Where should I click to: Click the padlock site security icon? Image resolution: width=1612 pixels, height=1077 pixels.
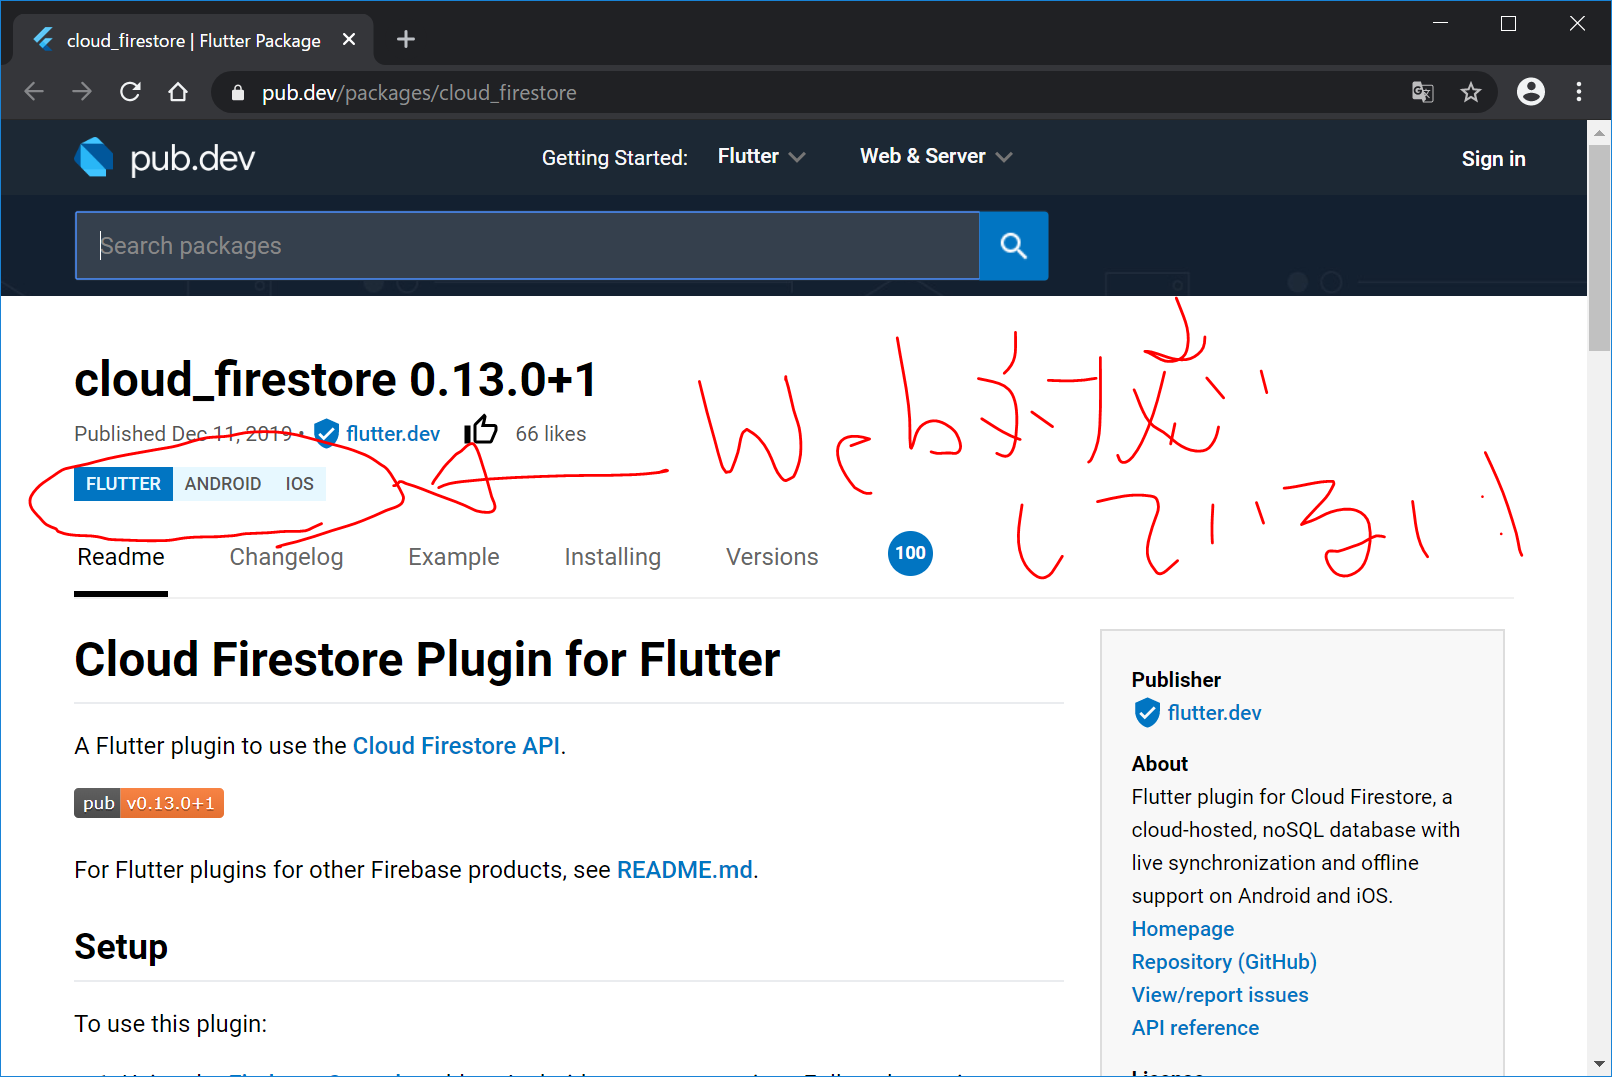pyautogui.click(x=238, y=93)
